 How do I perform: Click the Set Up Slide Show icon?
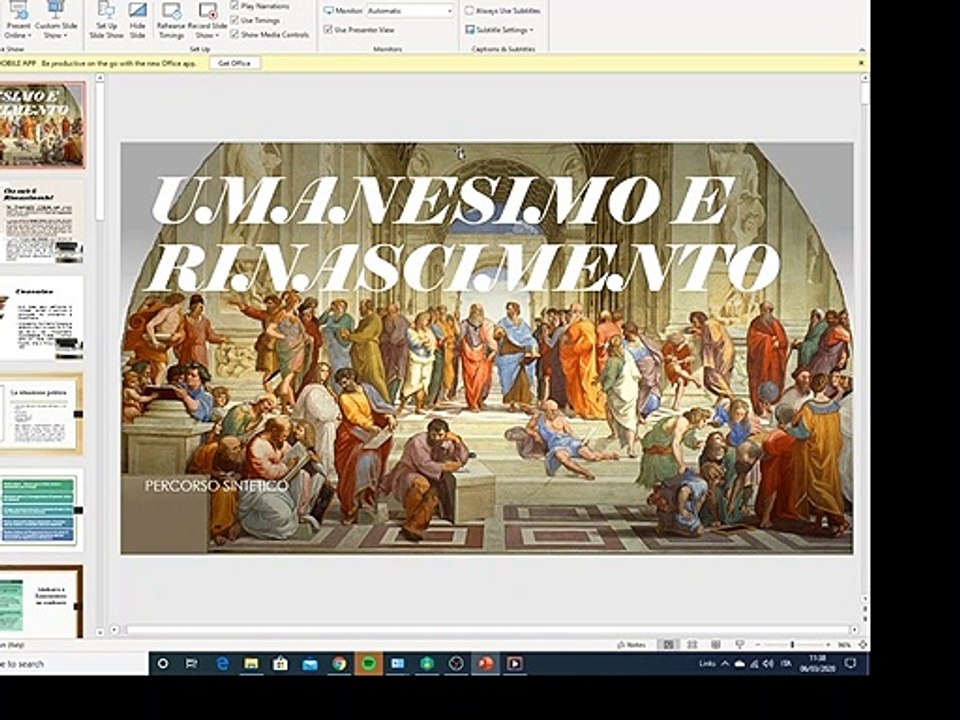click(x=106, y=11)
